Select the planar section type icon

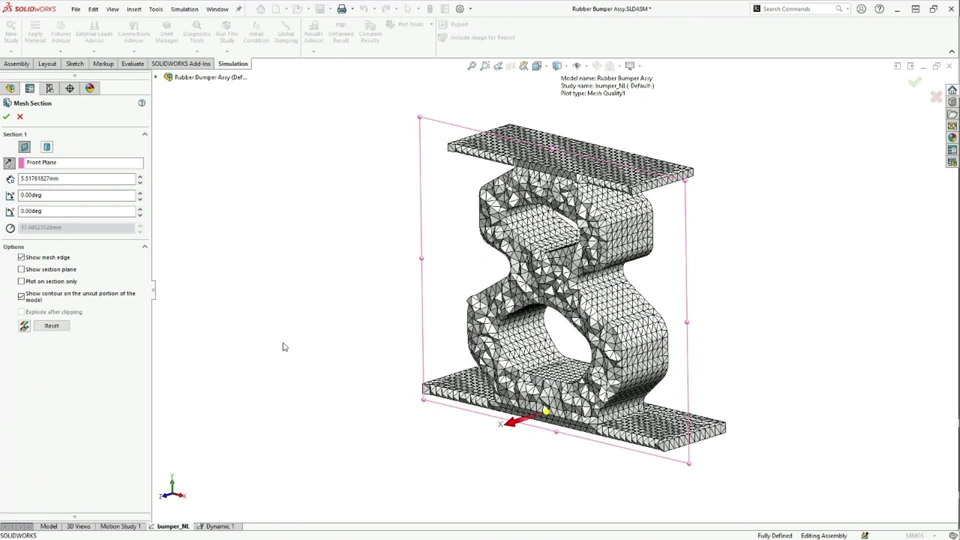(24, 147)
